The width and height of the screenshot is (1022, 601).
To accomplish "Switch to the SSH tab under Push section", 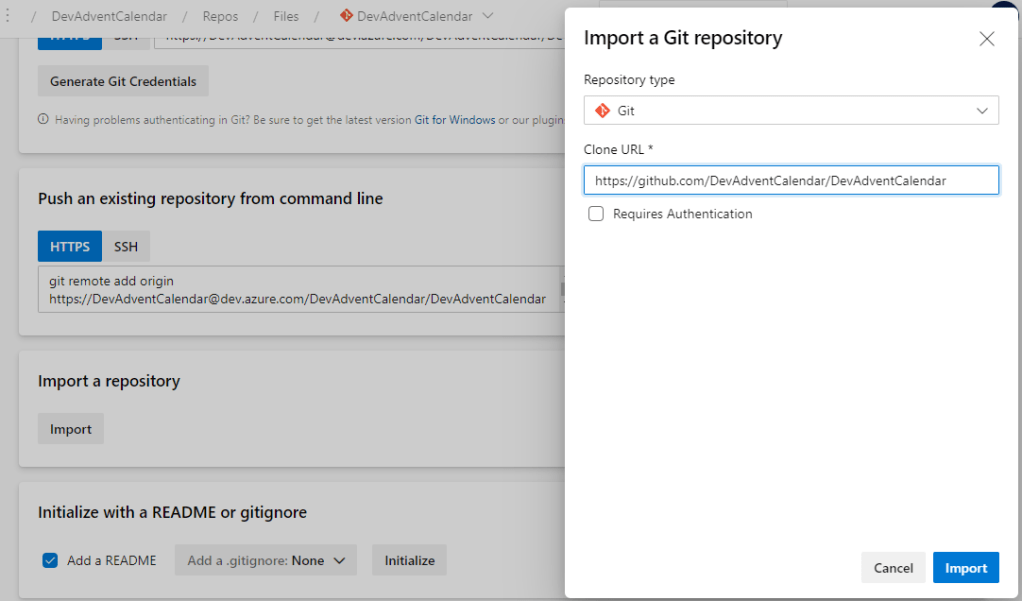I will 126,246.
